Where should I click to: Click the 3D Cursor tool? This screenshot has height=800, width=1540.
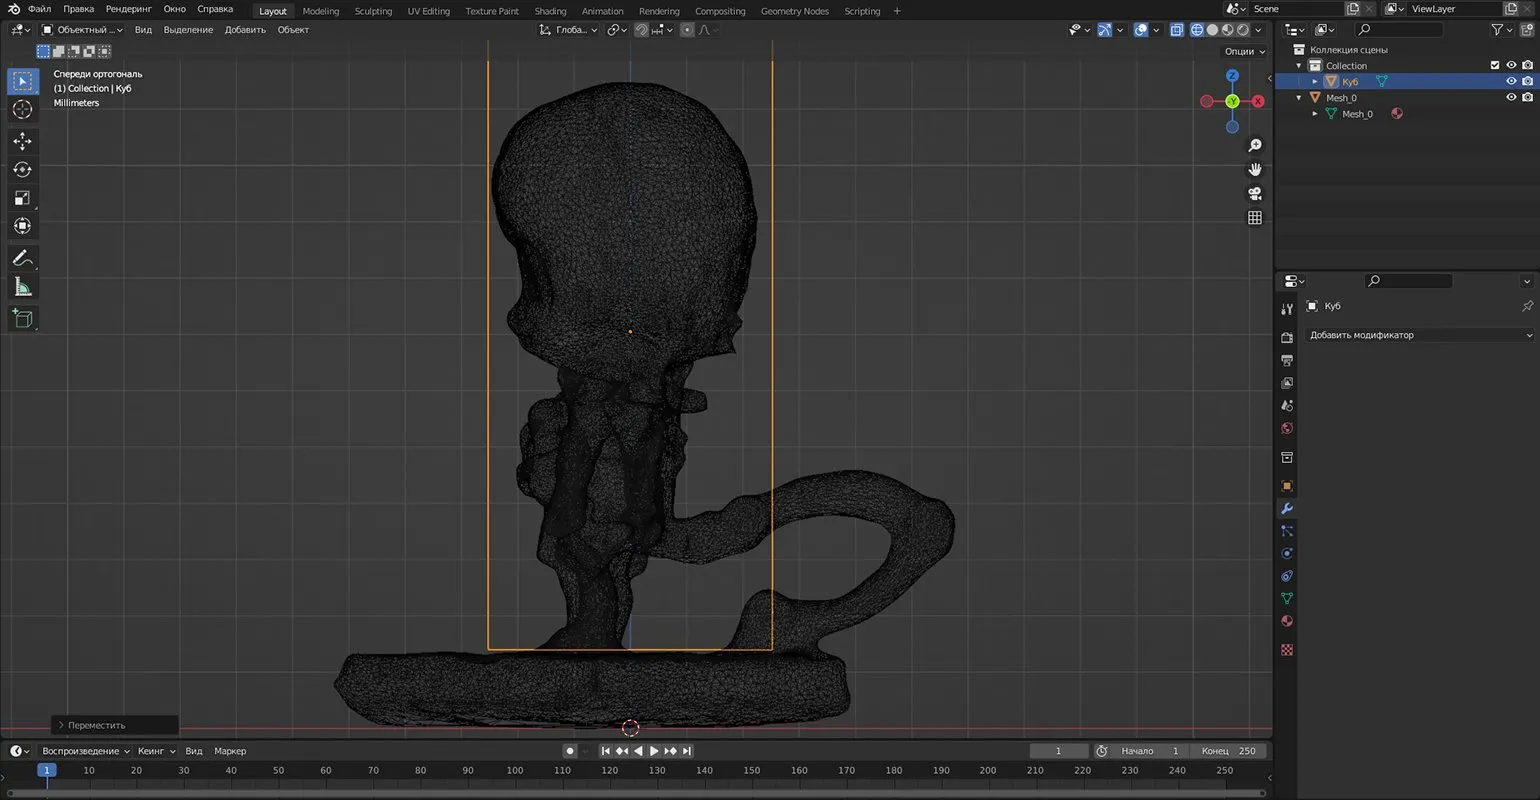click(22, 110)
